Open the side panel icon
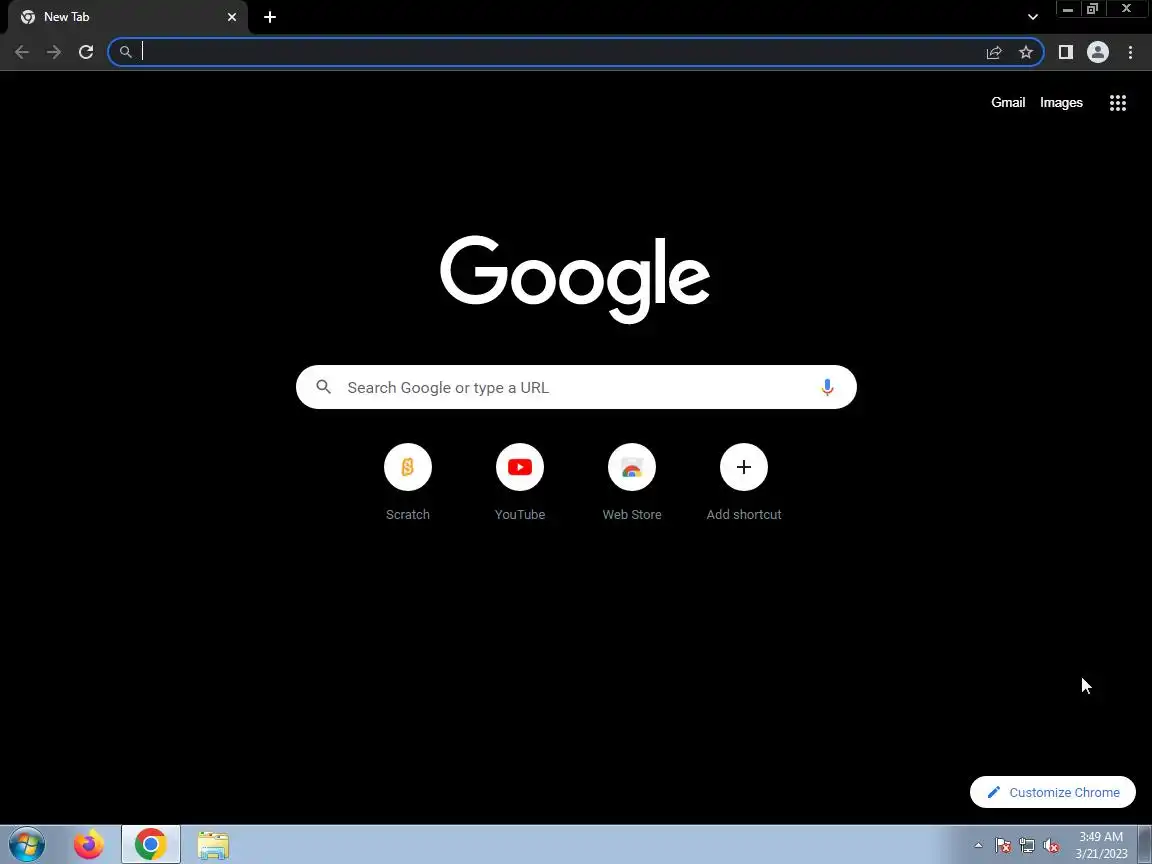Viewport: 1152px width, 864px height. [1065, 52]
